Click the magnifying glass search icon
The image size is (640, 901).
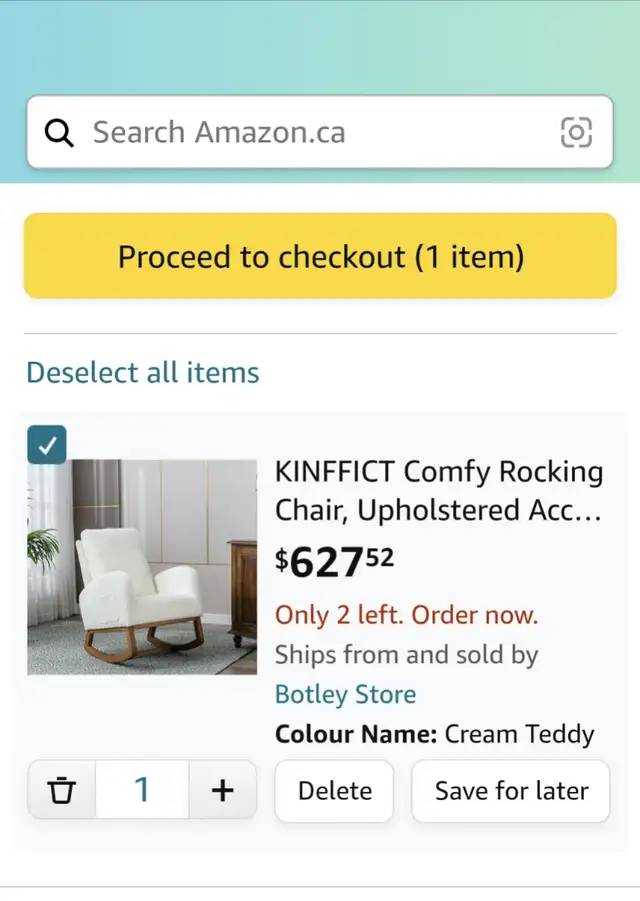59,132
